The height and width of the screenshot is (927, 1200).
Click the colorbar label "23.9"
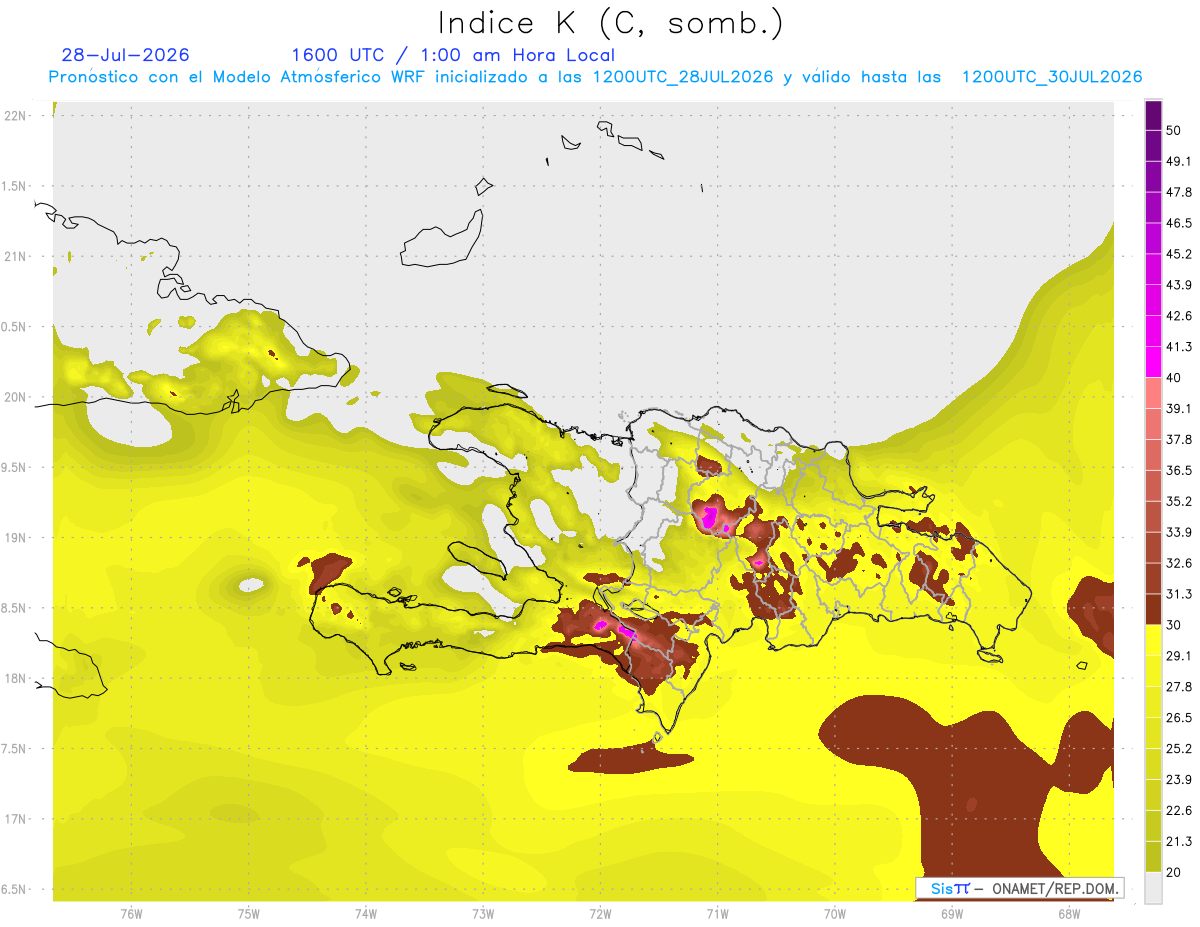tap(1179, 780)
